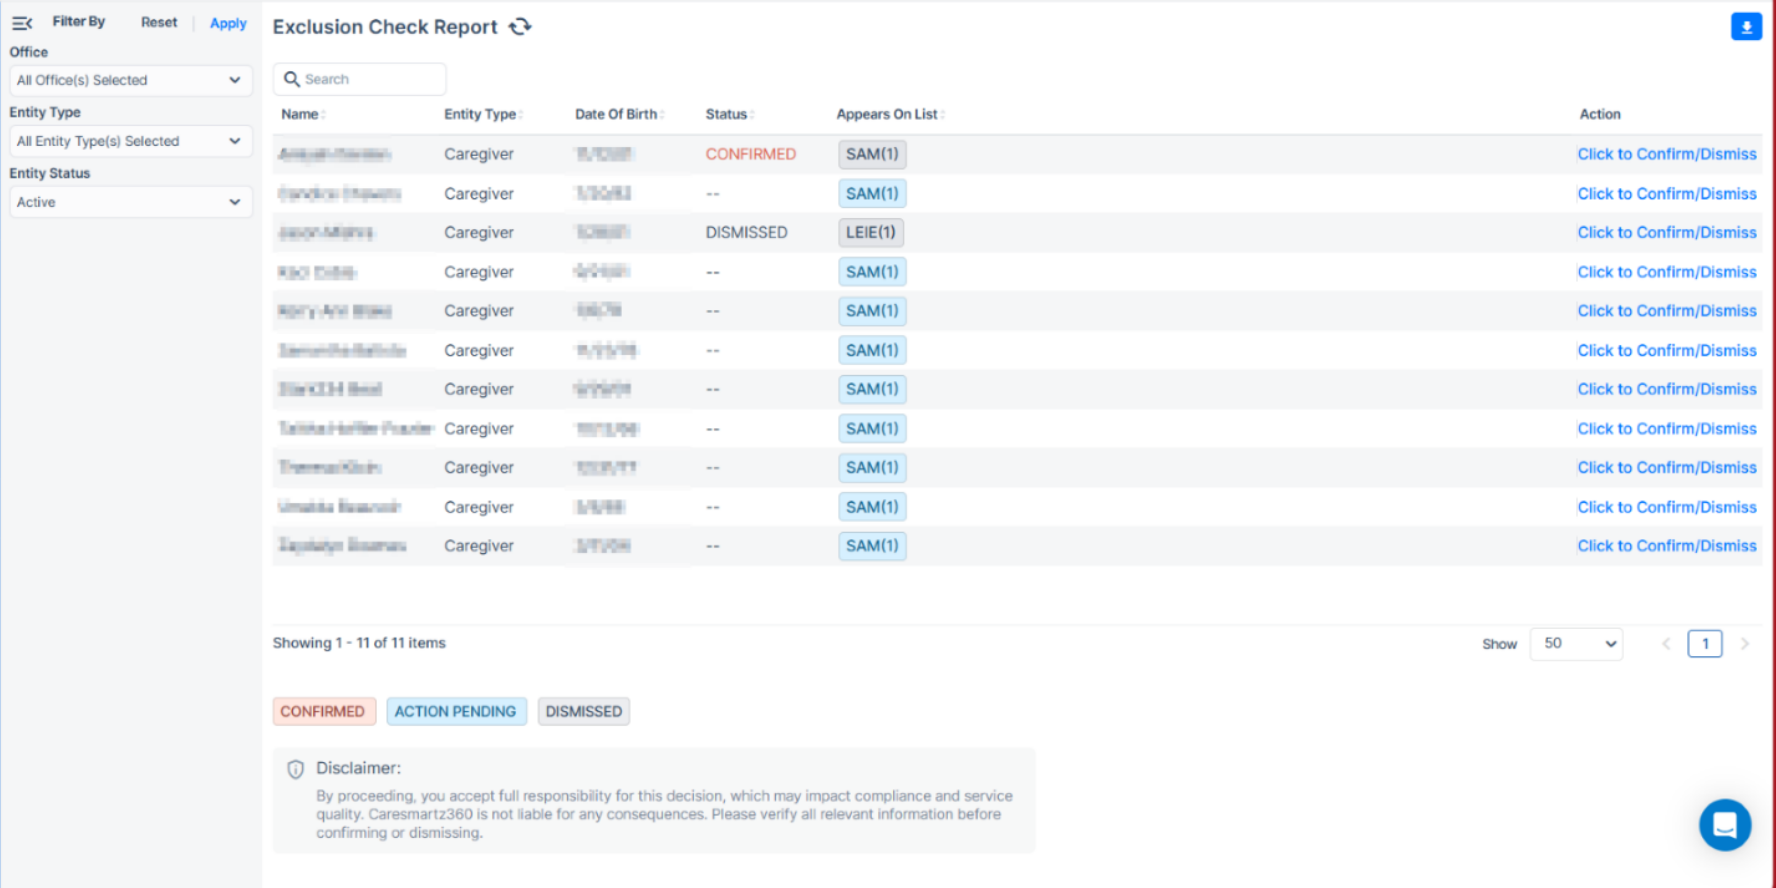Screen dimensions: 1776x888
Task: Sort by Date Of Birth column
Action: click(619, 114)
